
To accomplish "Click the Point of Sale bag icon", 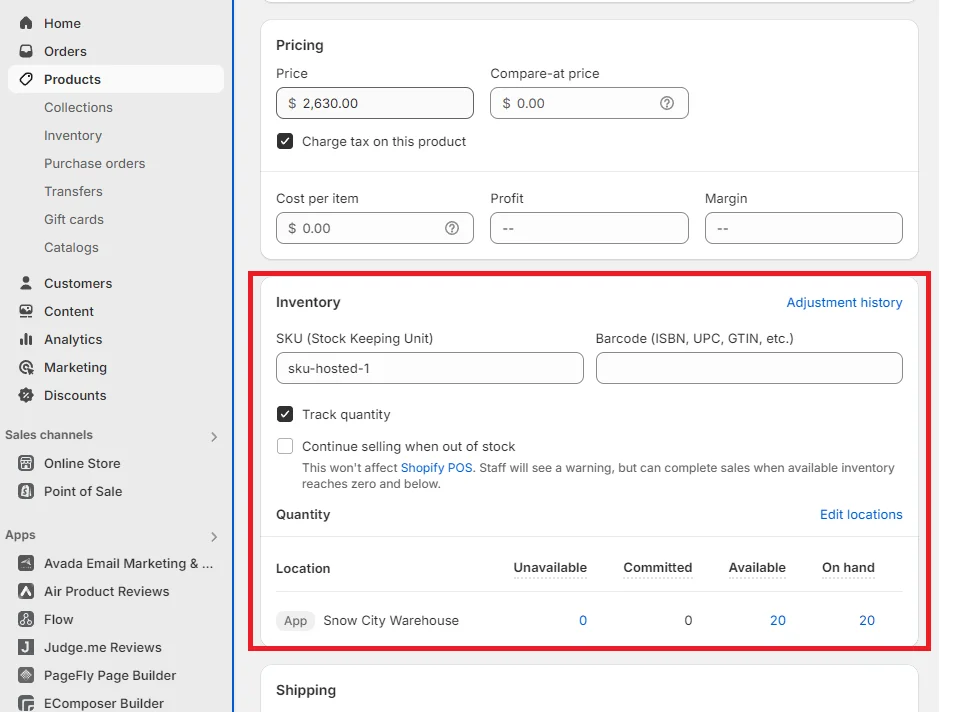I will [26, 491].
